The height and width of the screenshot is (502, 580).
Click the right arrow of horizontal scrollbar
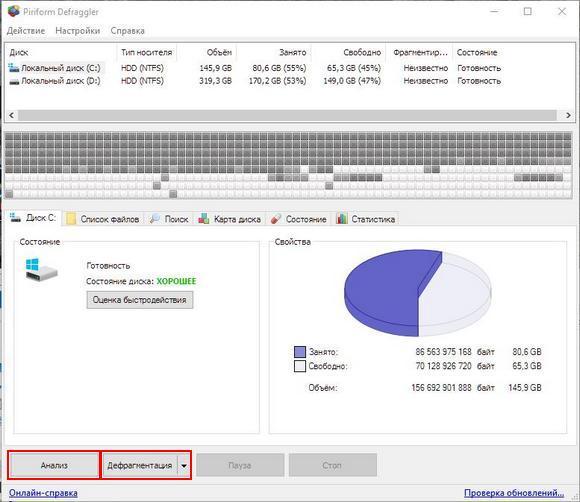tap(569, 115)
